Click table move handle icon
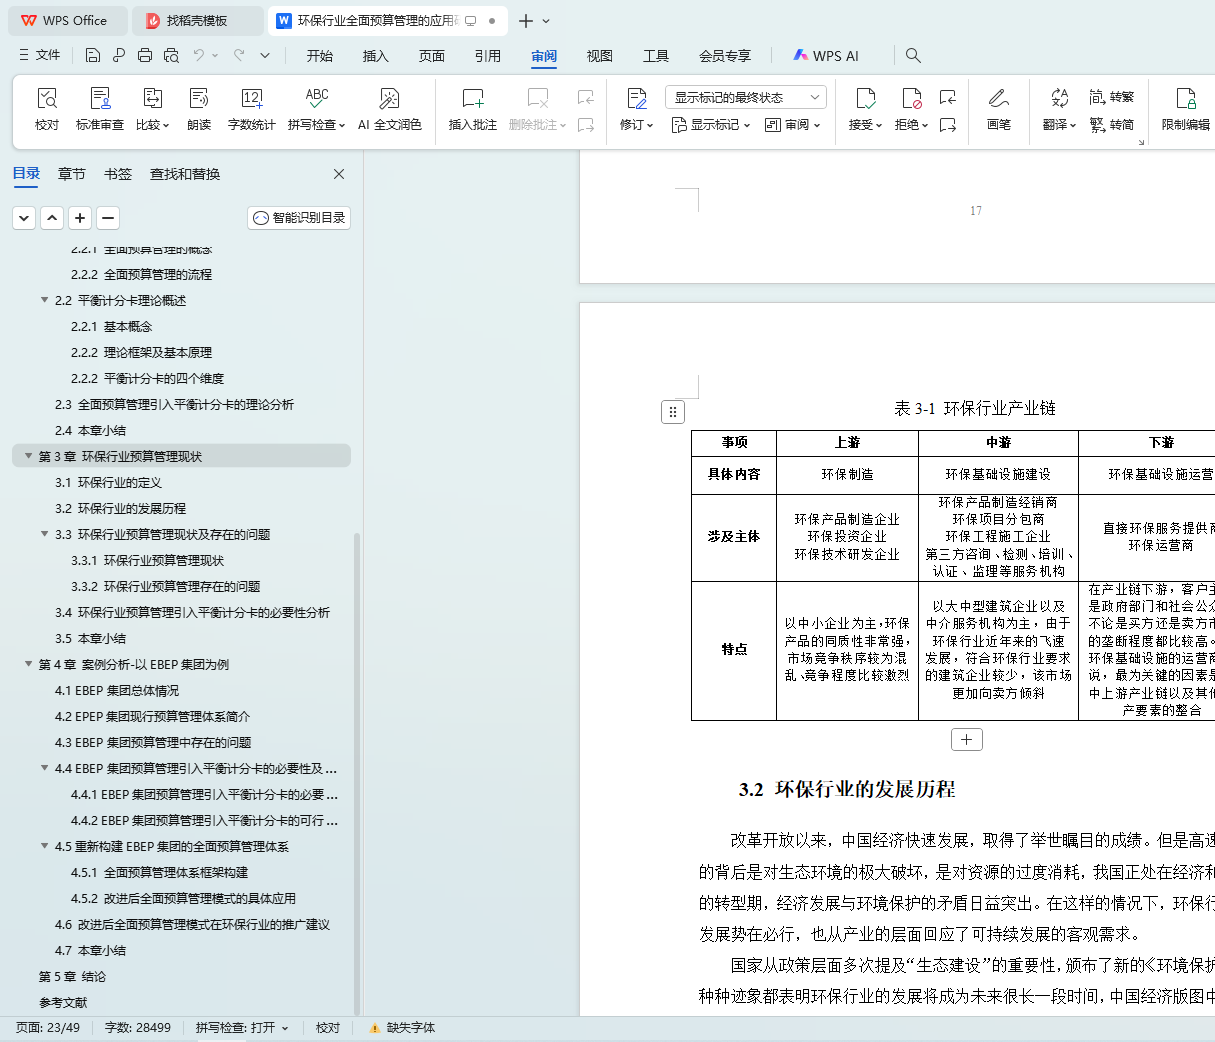The width and height of the screenshot is (1215, 1042). point(673,412)
